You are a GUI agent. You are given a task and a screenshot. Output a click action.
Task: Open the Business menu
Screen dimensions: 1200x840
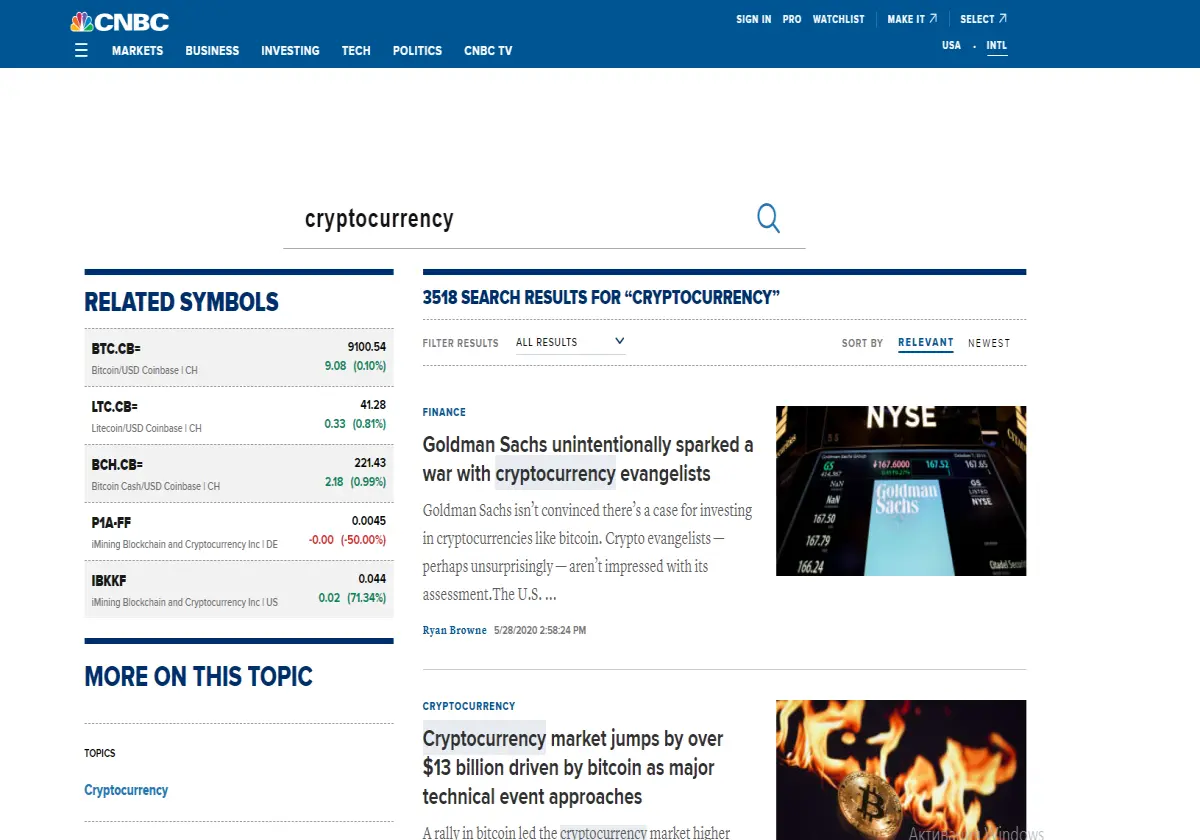(212, 51)
